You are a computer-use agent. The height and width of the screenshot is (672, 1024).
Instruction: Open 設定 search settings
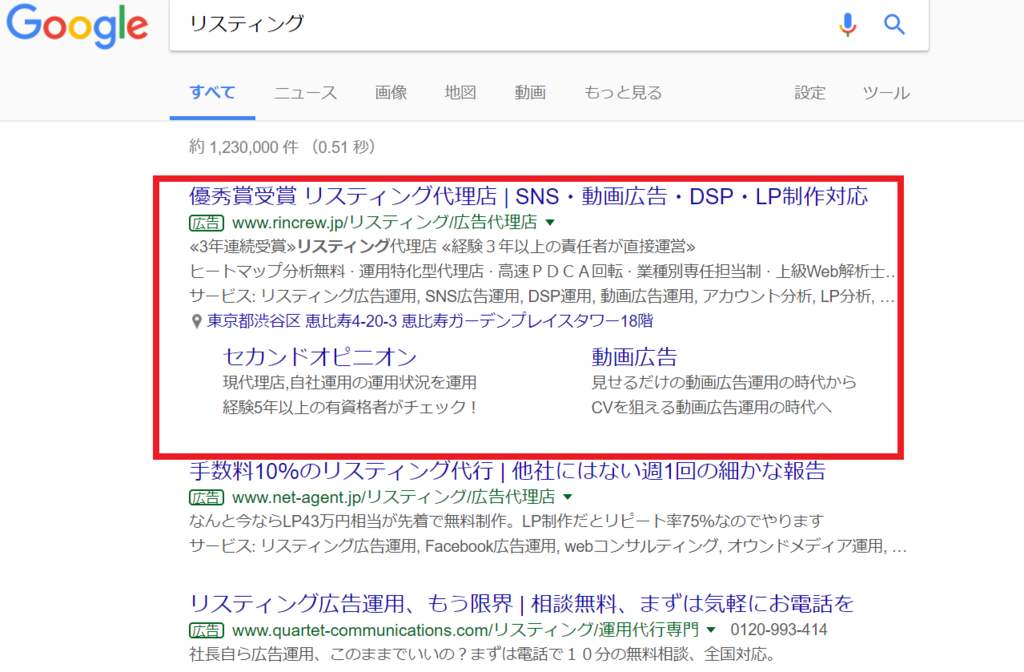click(x=810, y=93)
